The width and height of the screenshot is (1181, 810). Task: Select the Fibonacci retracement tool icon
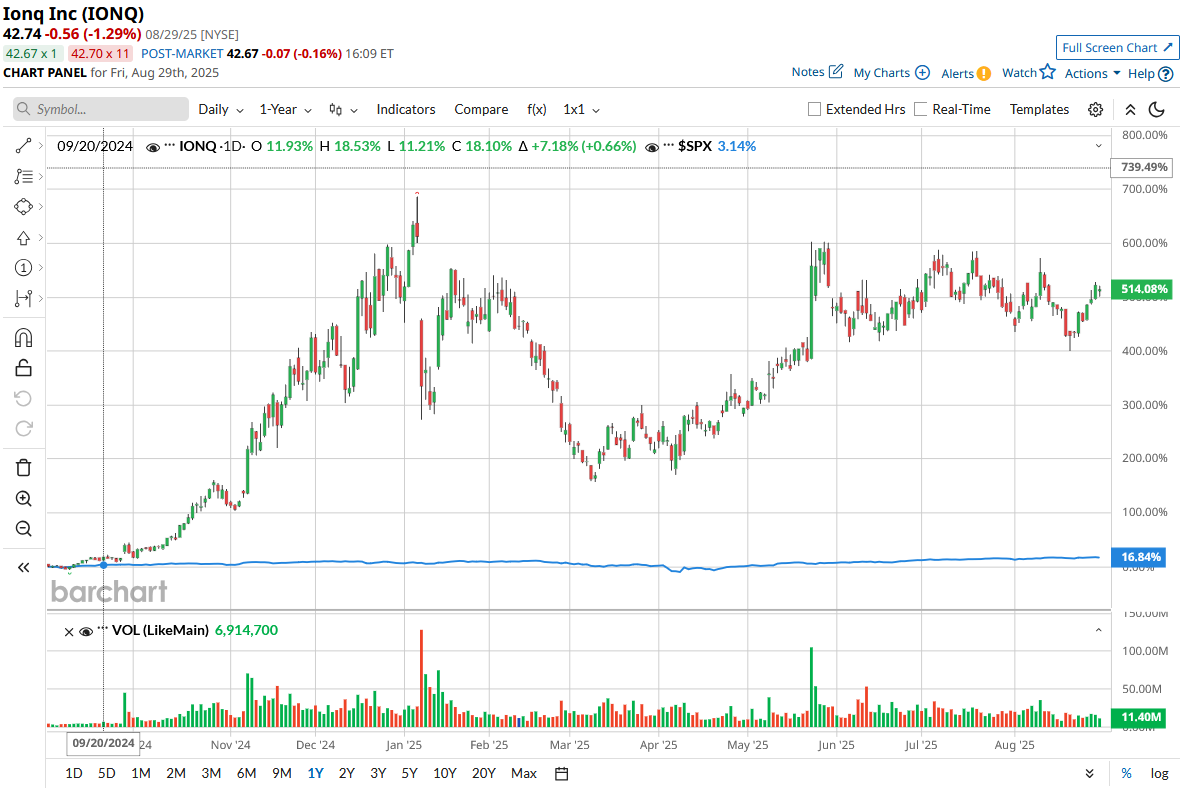point(23,176)
